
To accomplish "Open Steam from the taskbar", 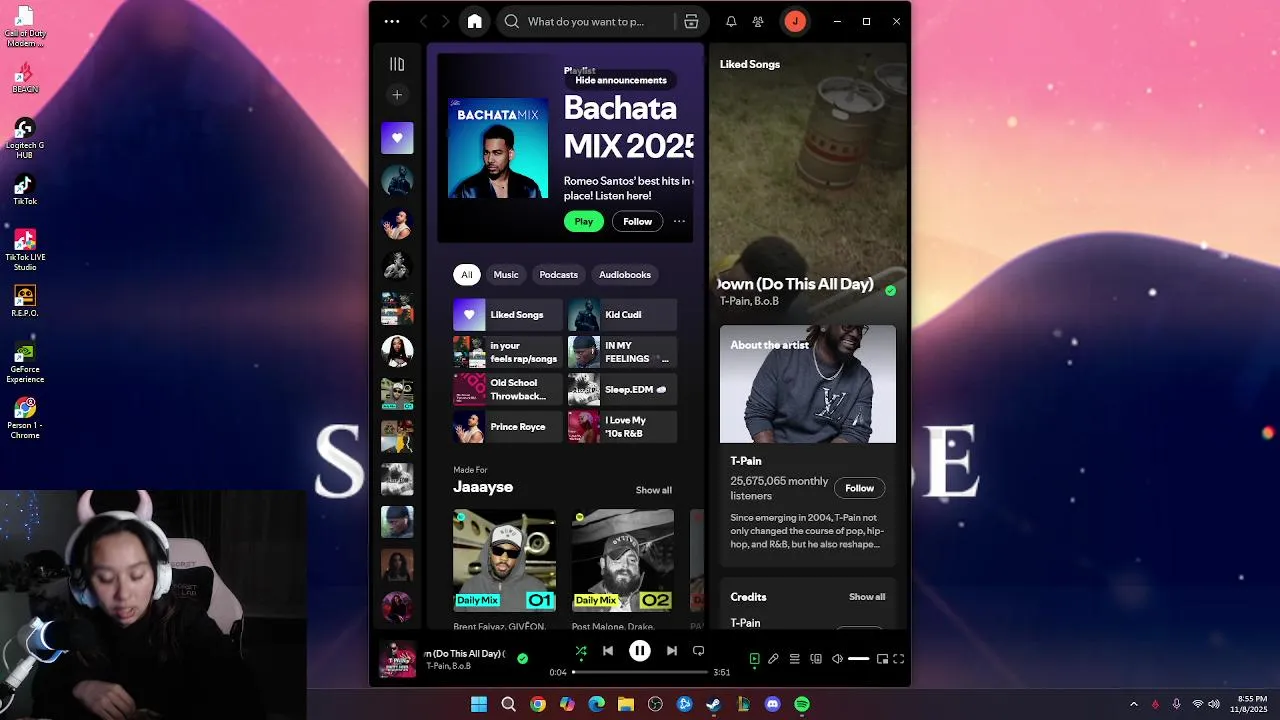I will [714, 704].
